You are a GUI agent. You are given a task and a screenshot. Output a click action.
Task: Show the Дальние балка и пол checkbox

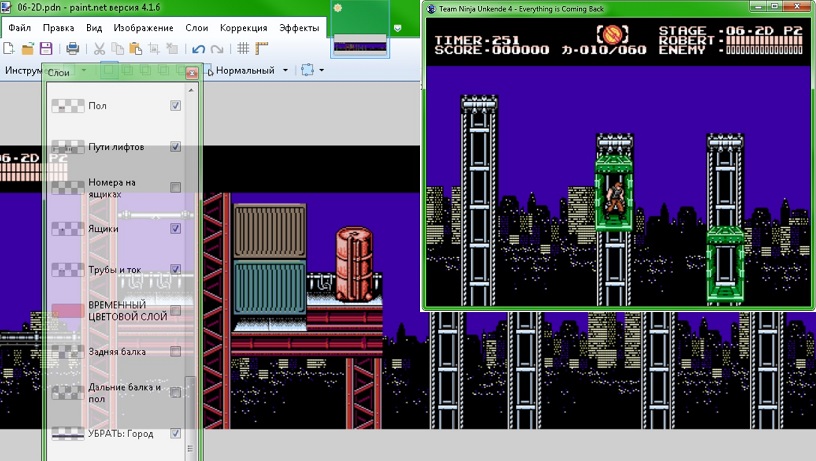[x=175, y=392]
